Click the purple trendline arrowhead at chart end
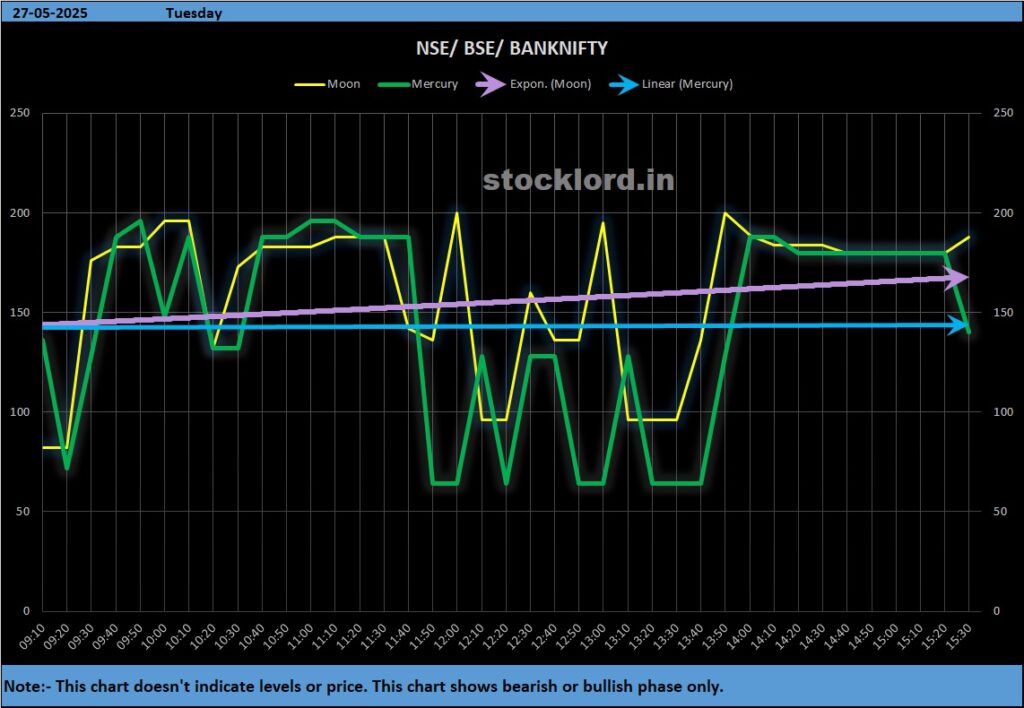Screen dimensions: 1024x708 (x=955, y=278)
